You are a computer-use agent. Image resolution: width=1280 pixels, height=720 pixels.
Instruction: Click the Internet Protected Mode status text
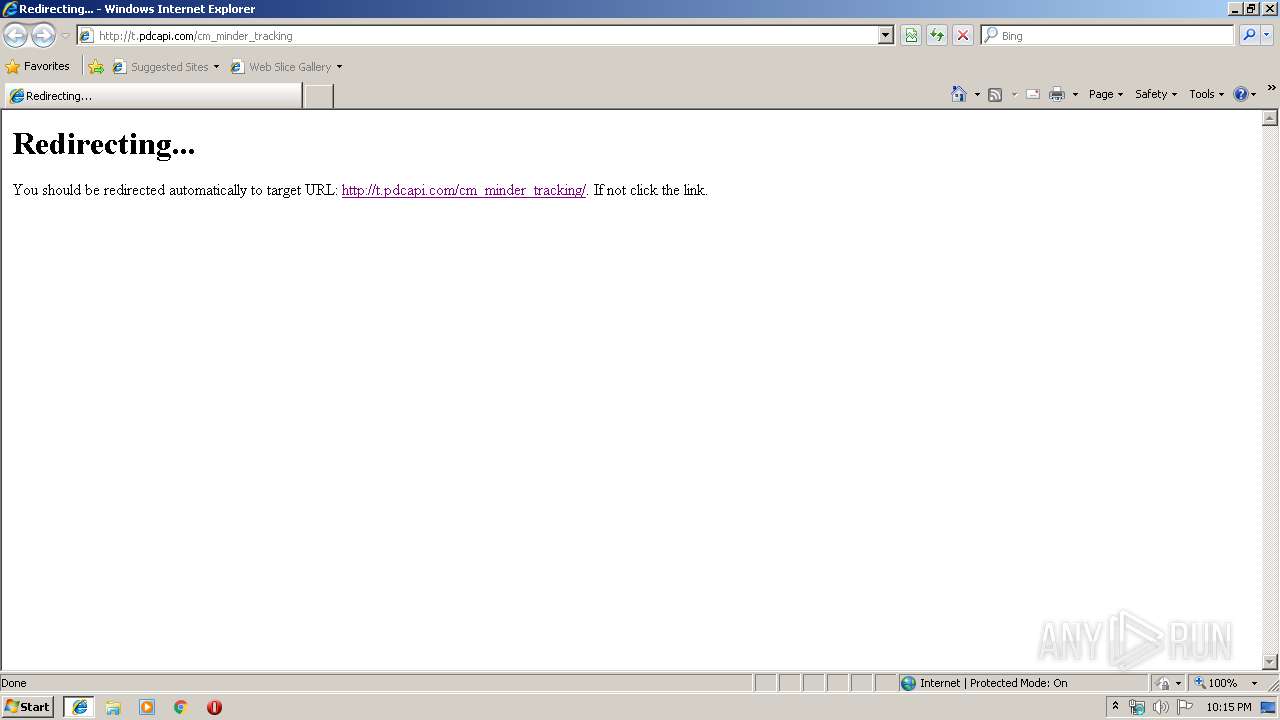tap(994, 683)
